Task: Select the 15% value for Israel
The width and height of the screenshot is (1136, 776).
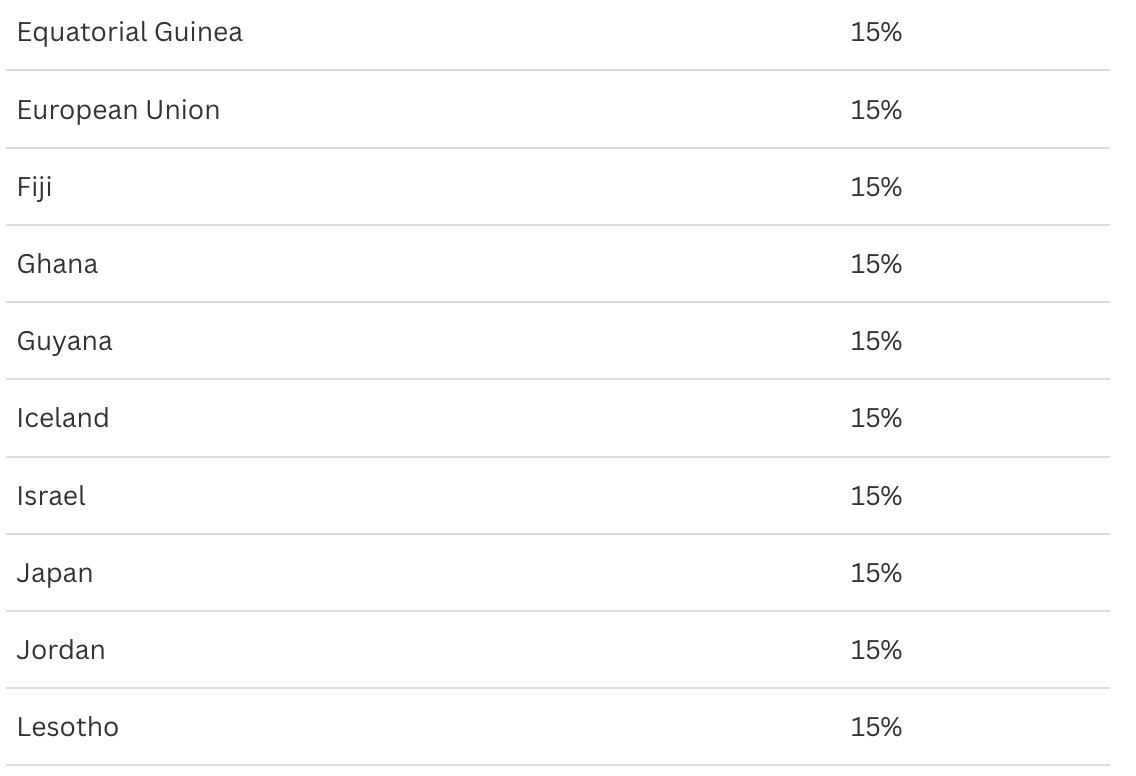Action: pos(876,496)
